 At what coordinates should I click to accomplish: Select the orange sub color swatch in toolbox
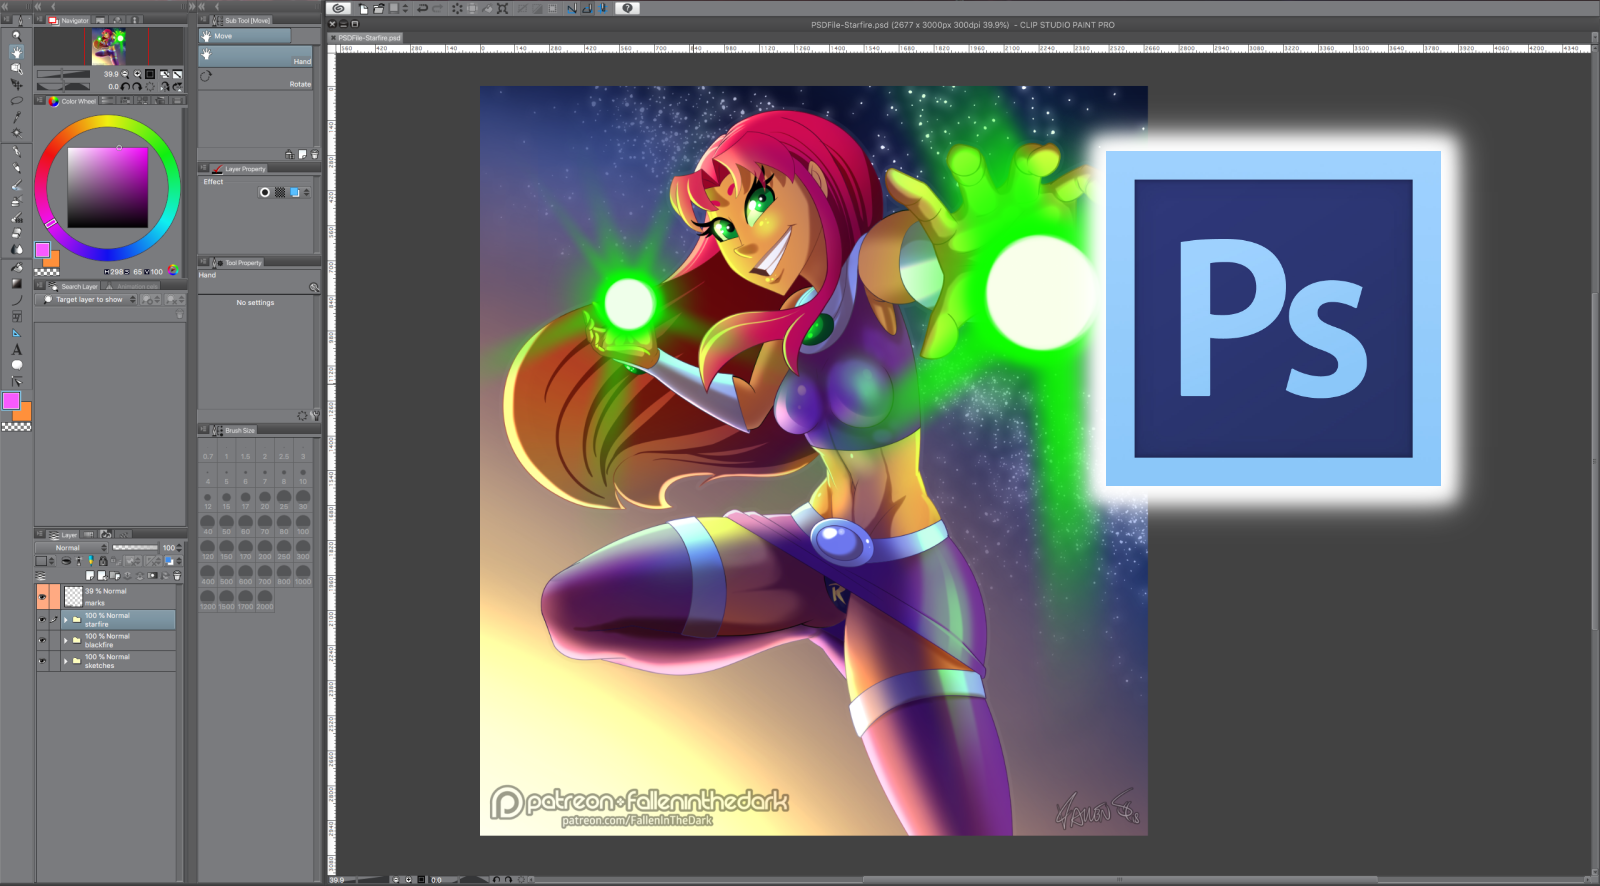tap(24, 413)
